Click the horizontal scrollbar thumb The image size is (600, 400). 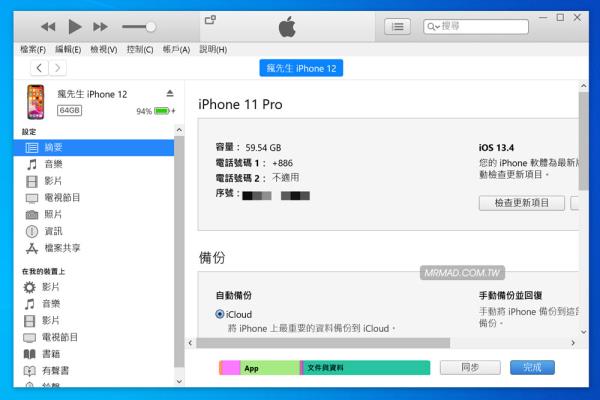pos(323,343)
